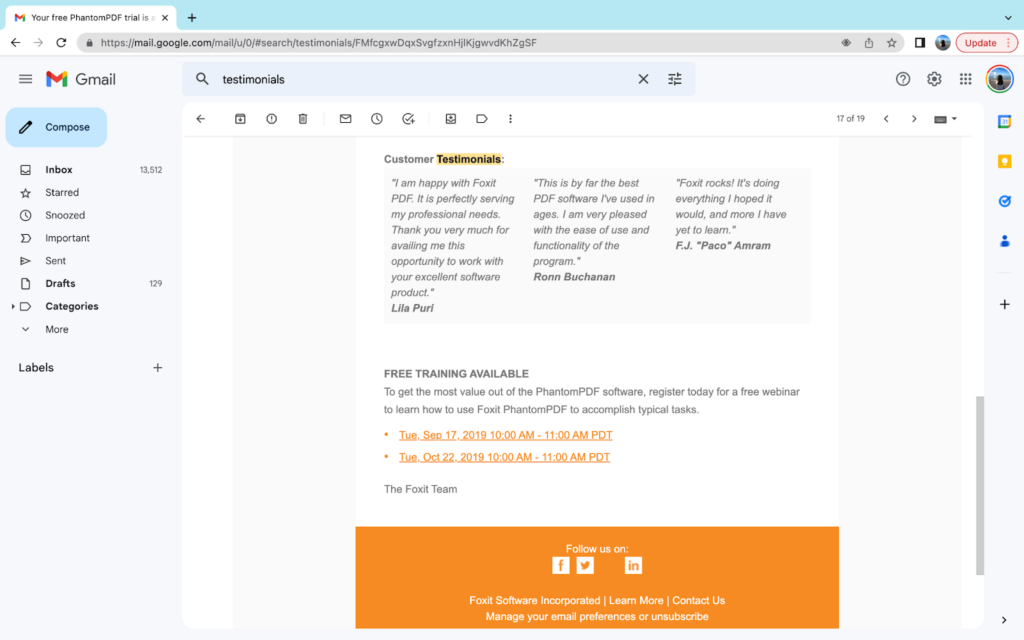Open a new browser tab

(191, 18)
